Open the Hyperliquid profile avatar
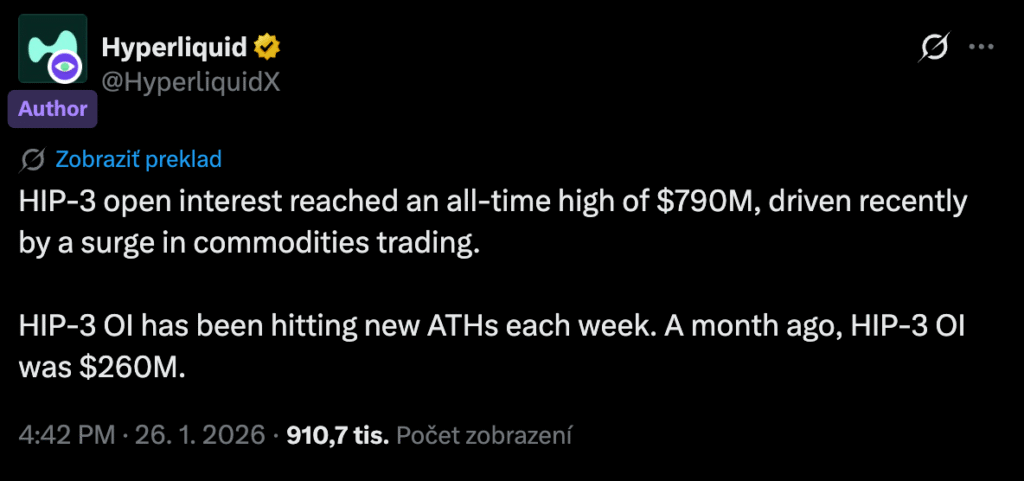The image size is (1024, 481). click(x=45, y=47)
